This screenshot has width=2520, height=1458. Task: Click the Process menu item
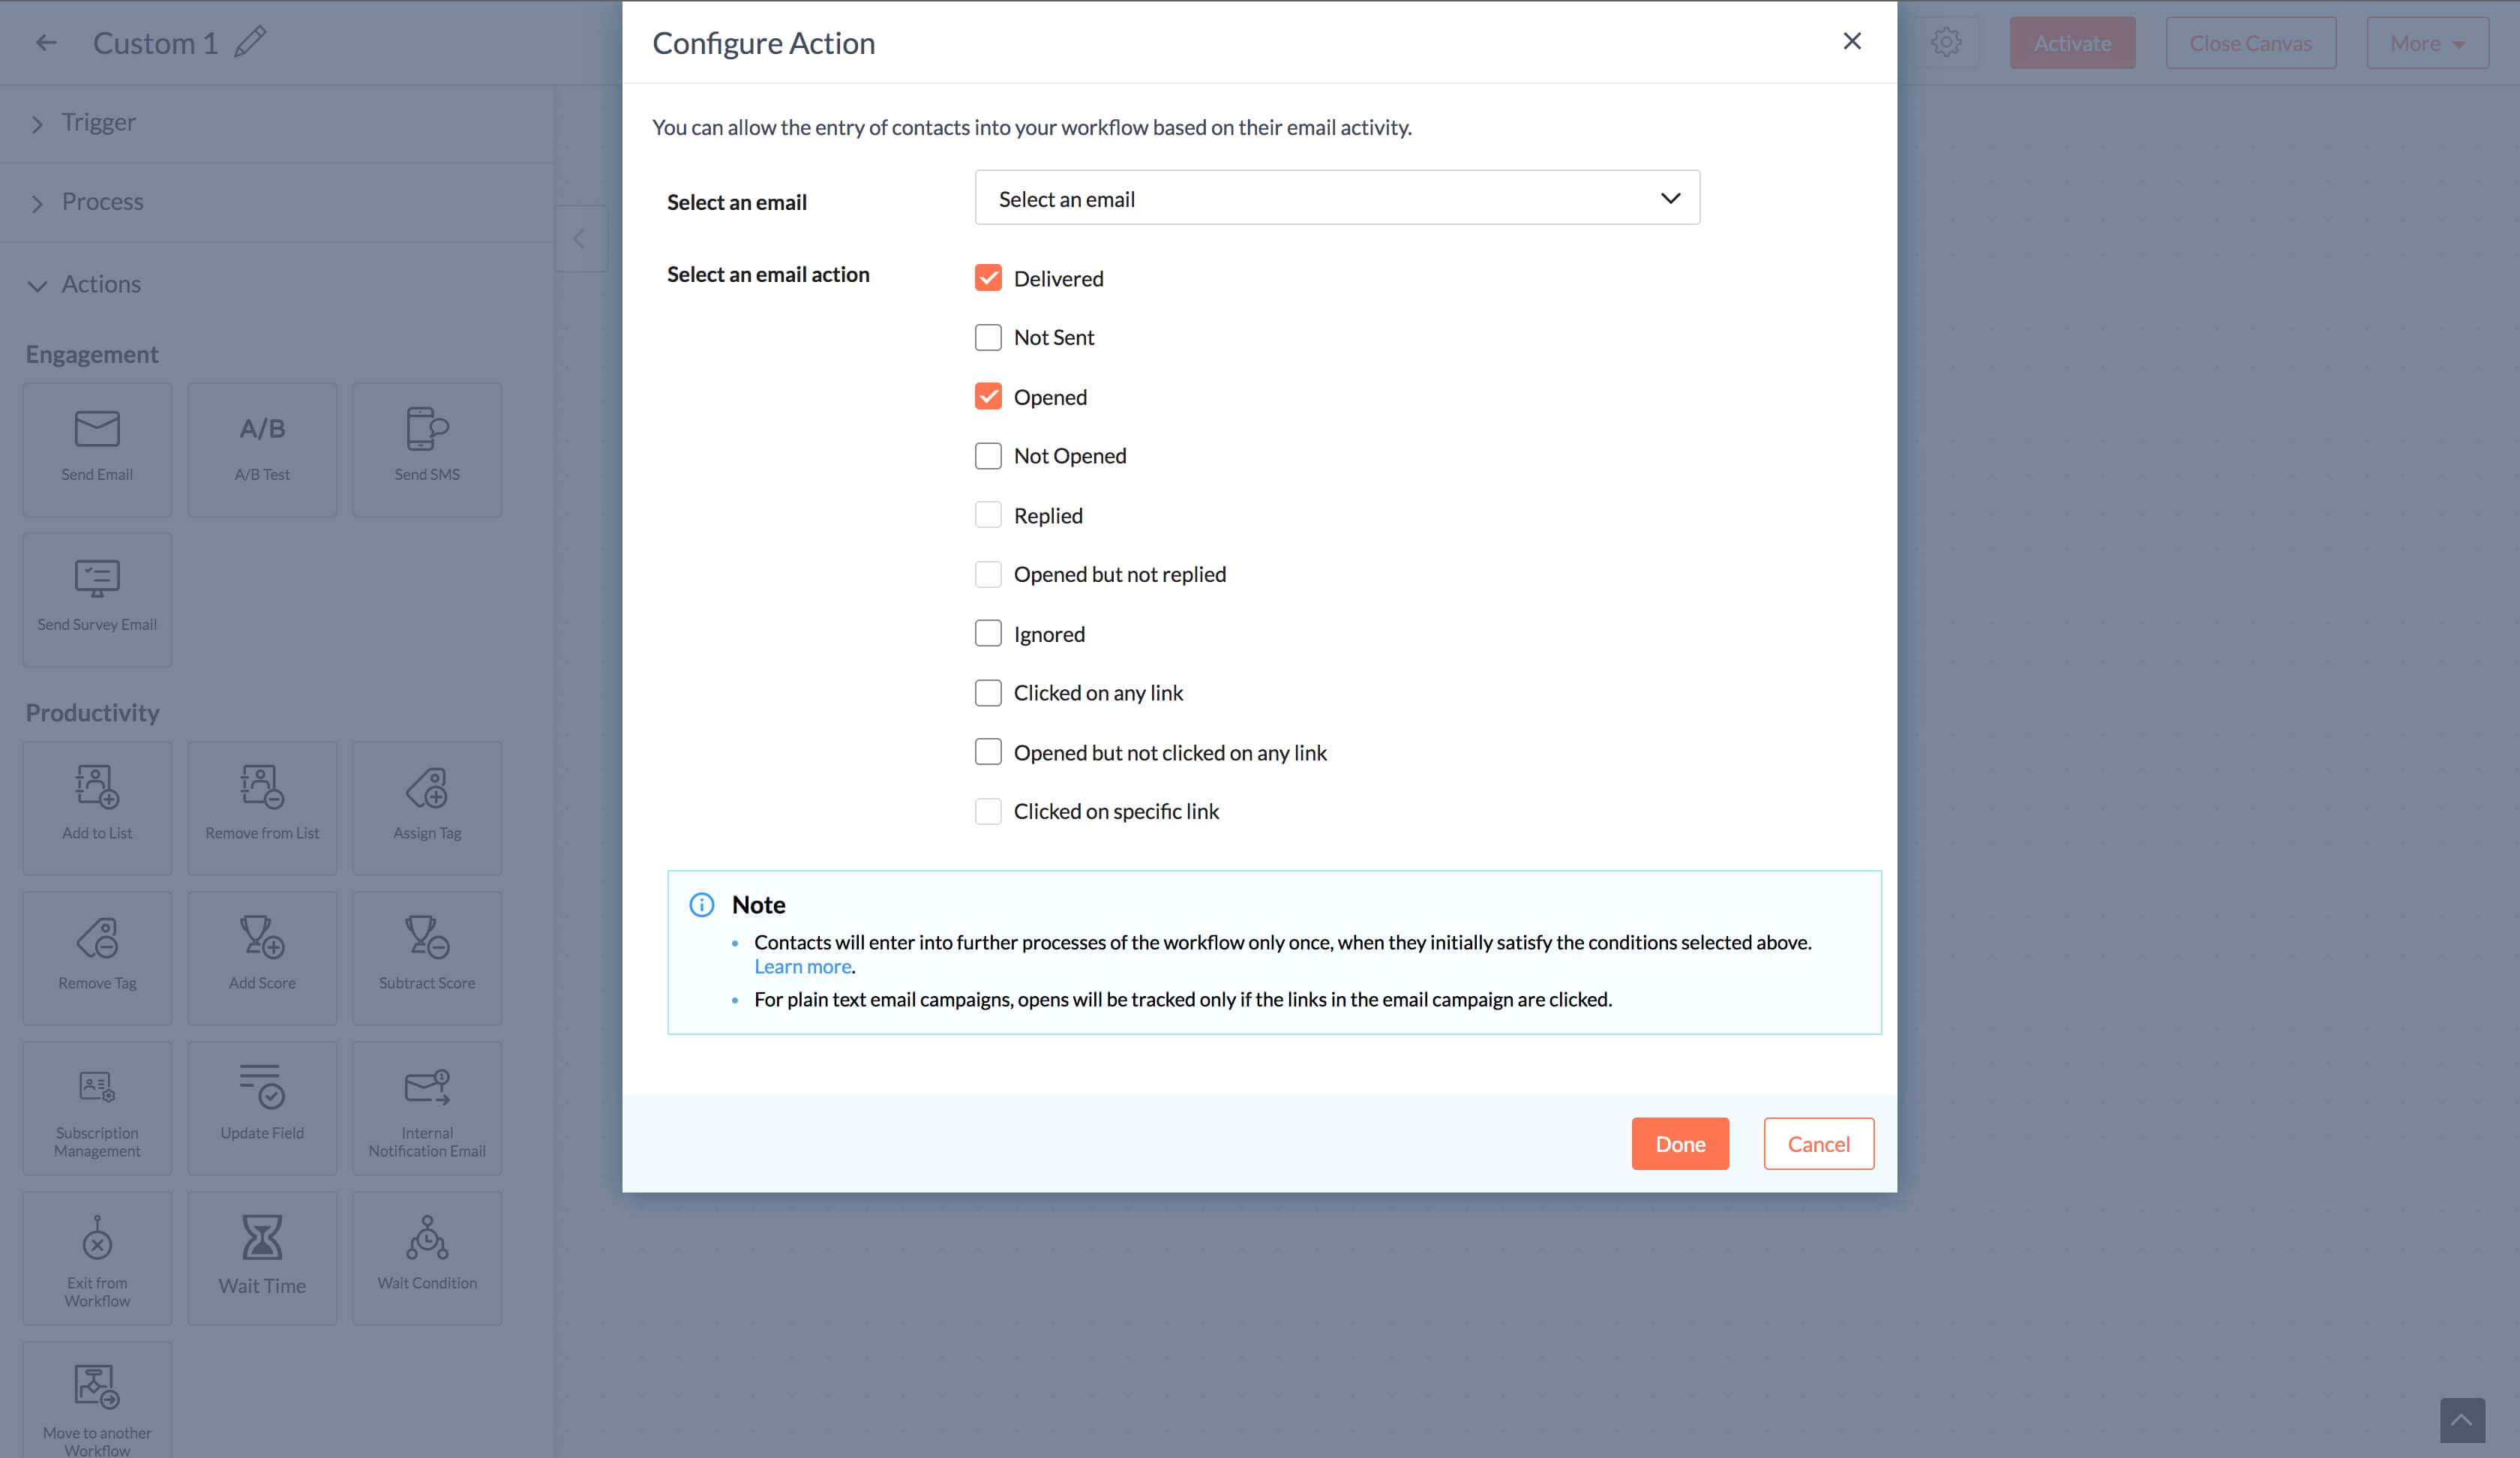coord(103,201)
